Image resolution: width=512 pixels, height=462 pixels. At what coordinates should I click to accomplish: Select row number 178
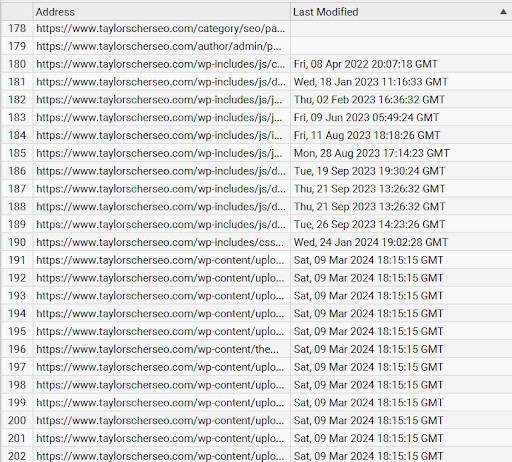[17, 28]
